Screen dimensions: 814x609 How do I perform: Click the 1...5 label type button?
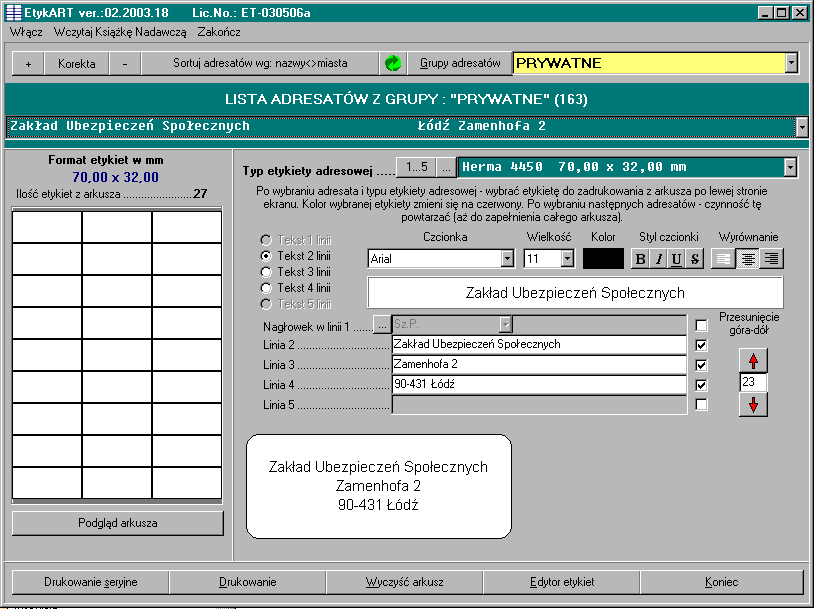416,167
